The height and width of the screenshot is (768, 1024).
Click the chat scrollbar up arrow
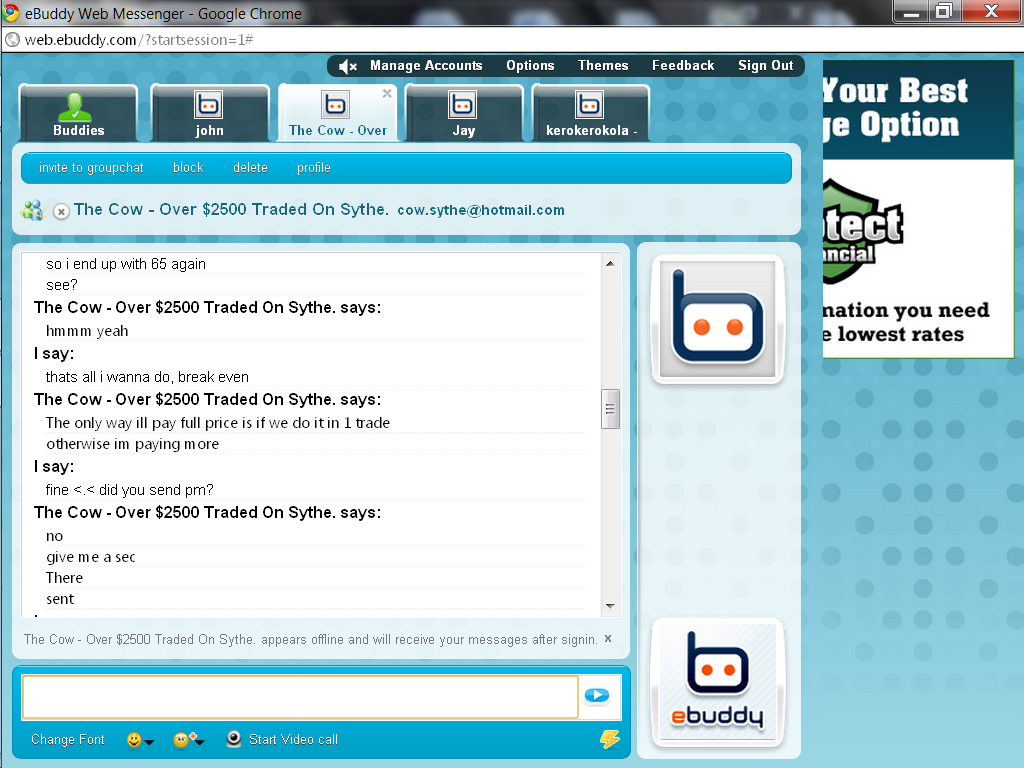pyautogui.click(x=610, y=264)
